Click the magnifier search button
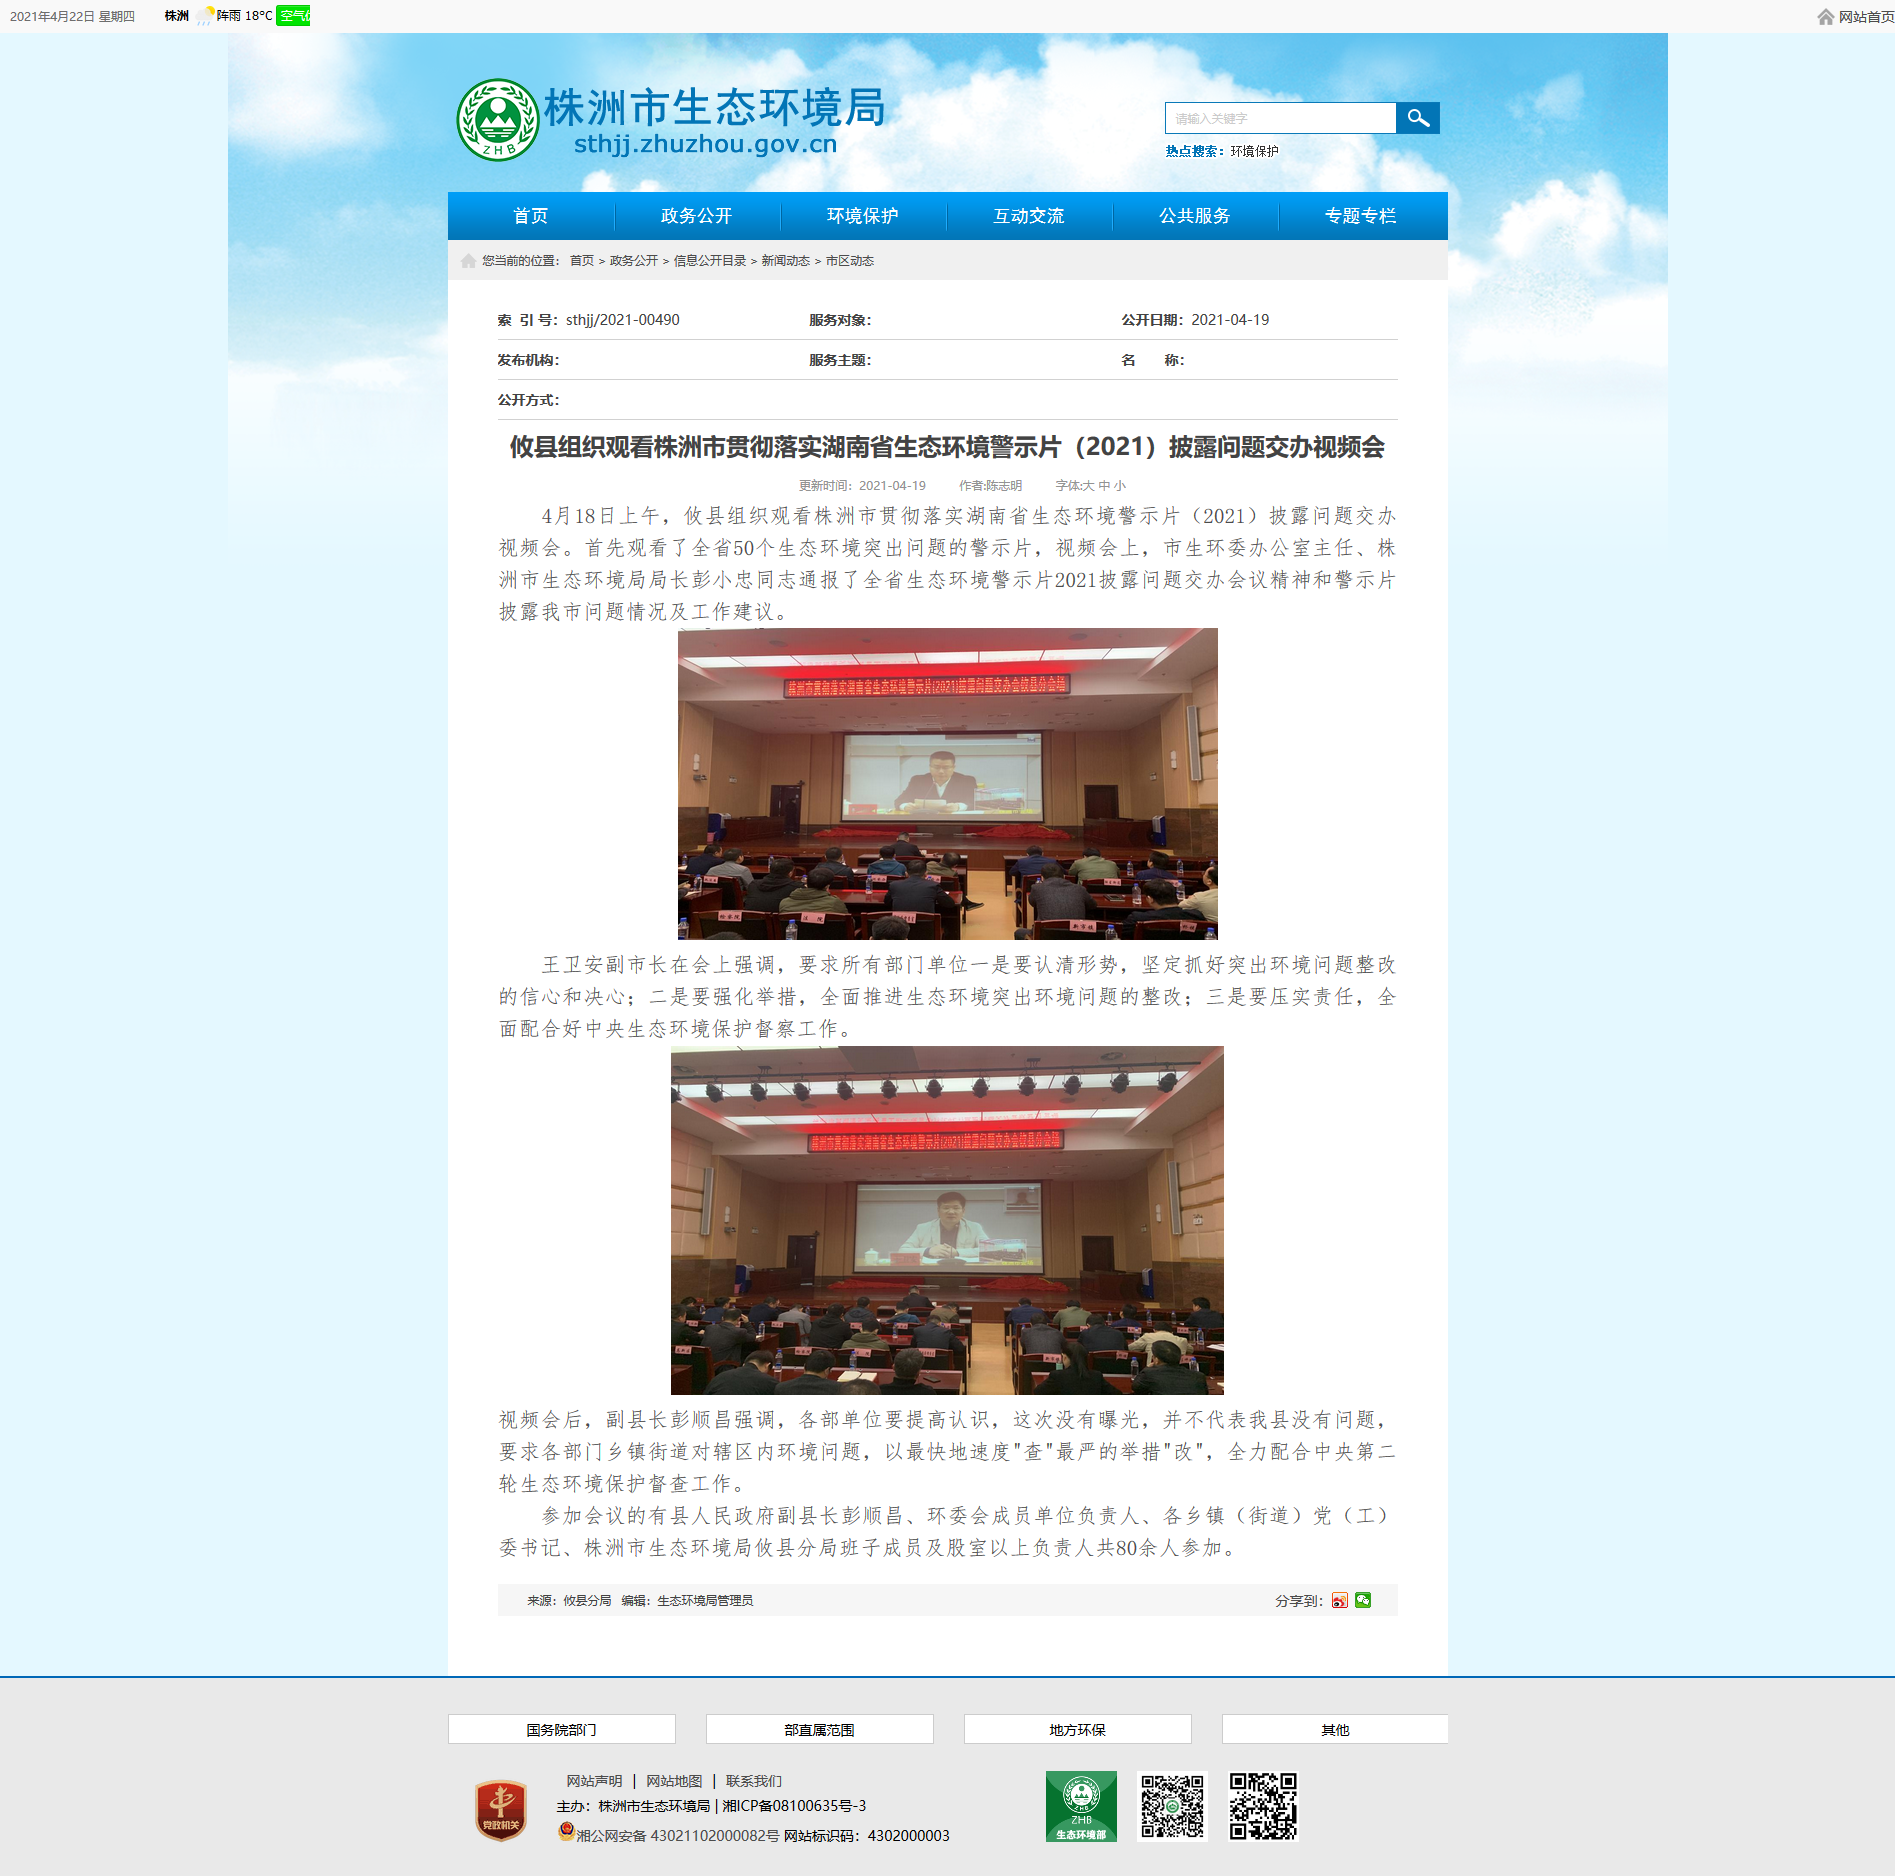Screen dimensions: 1895x1876 pyautogui.click(x=1417, y=118)
